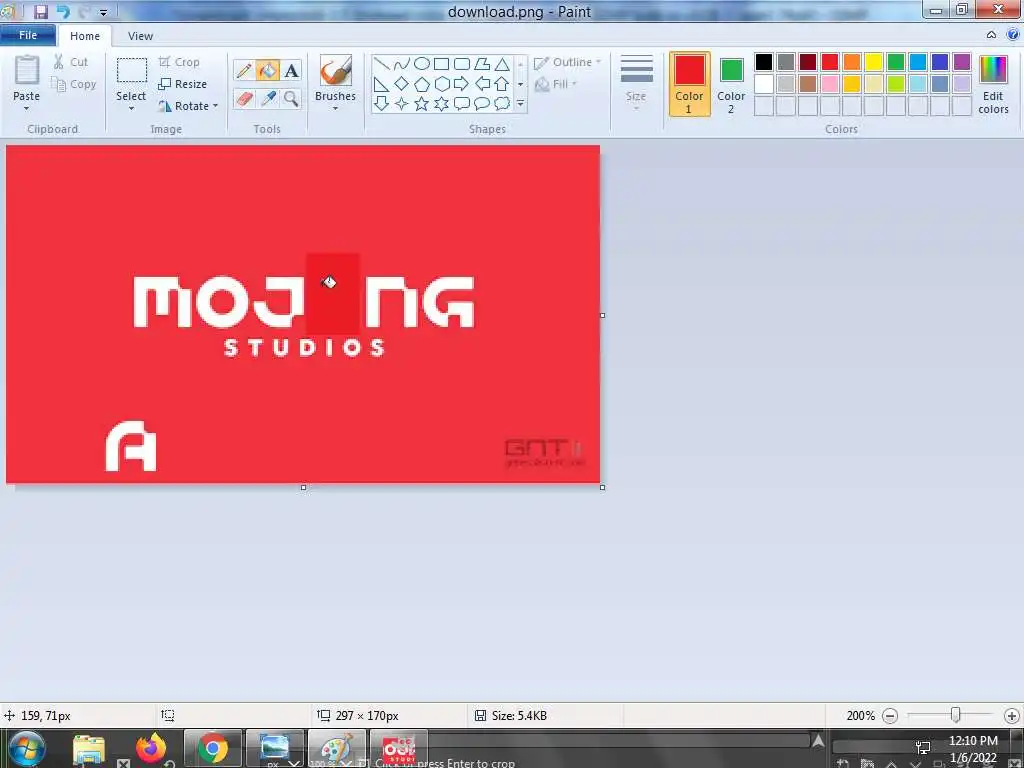The image size is (1024, 768).
Task: Click the Copy button
Action: 74,84
